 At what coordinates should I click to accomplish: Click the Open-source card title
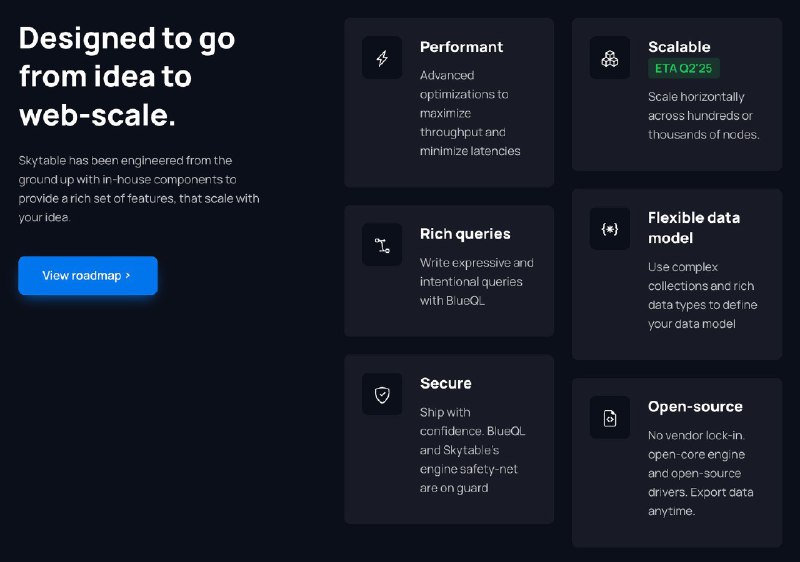point(695,407)
